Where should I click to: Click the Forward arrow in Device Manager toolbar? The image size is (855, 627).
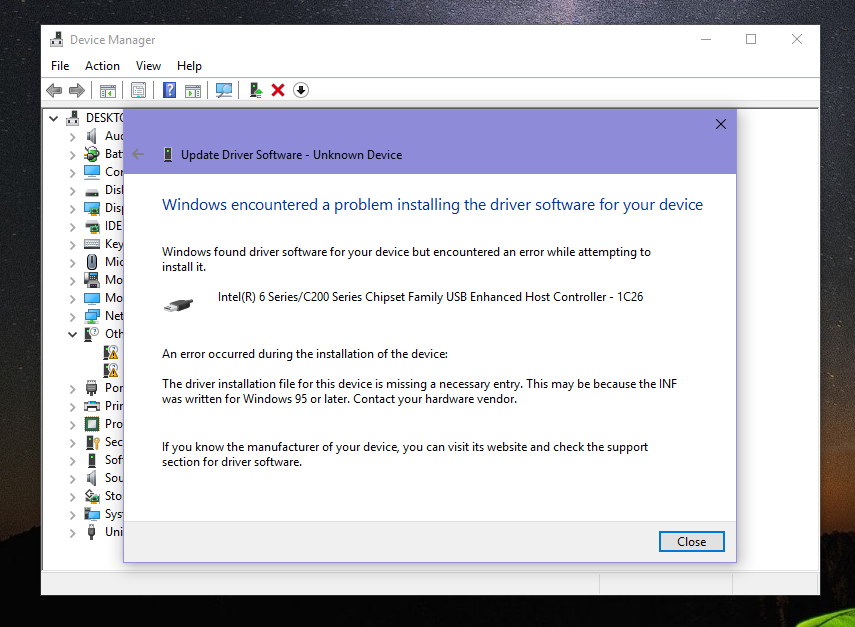(77, 91)
